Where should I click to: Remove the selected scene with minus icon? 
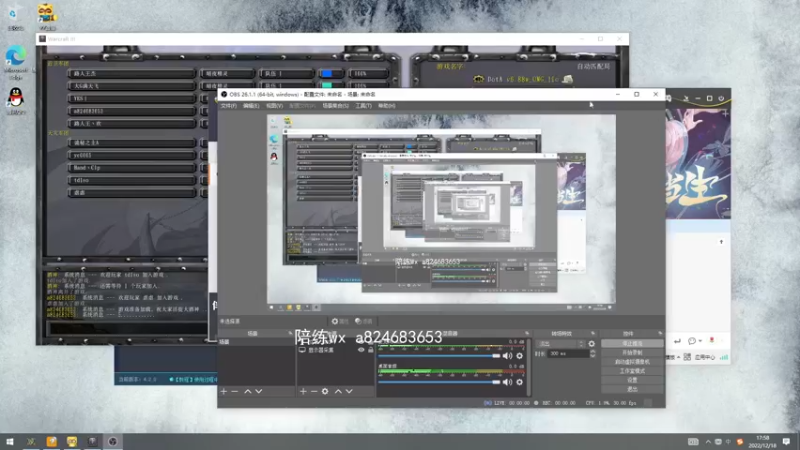(235, 391)
